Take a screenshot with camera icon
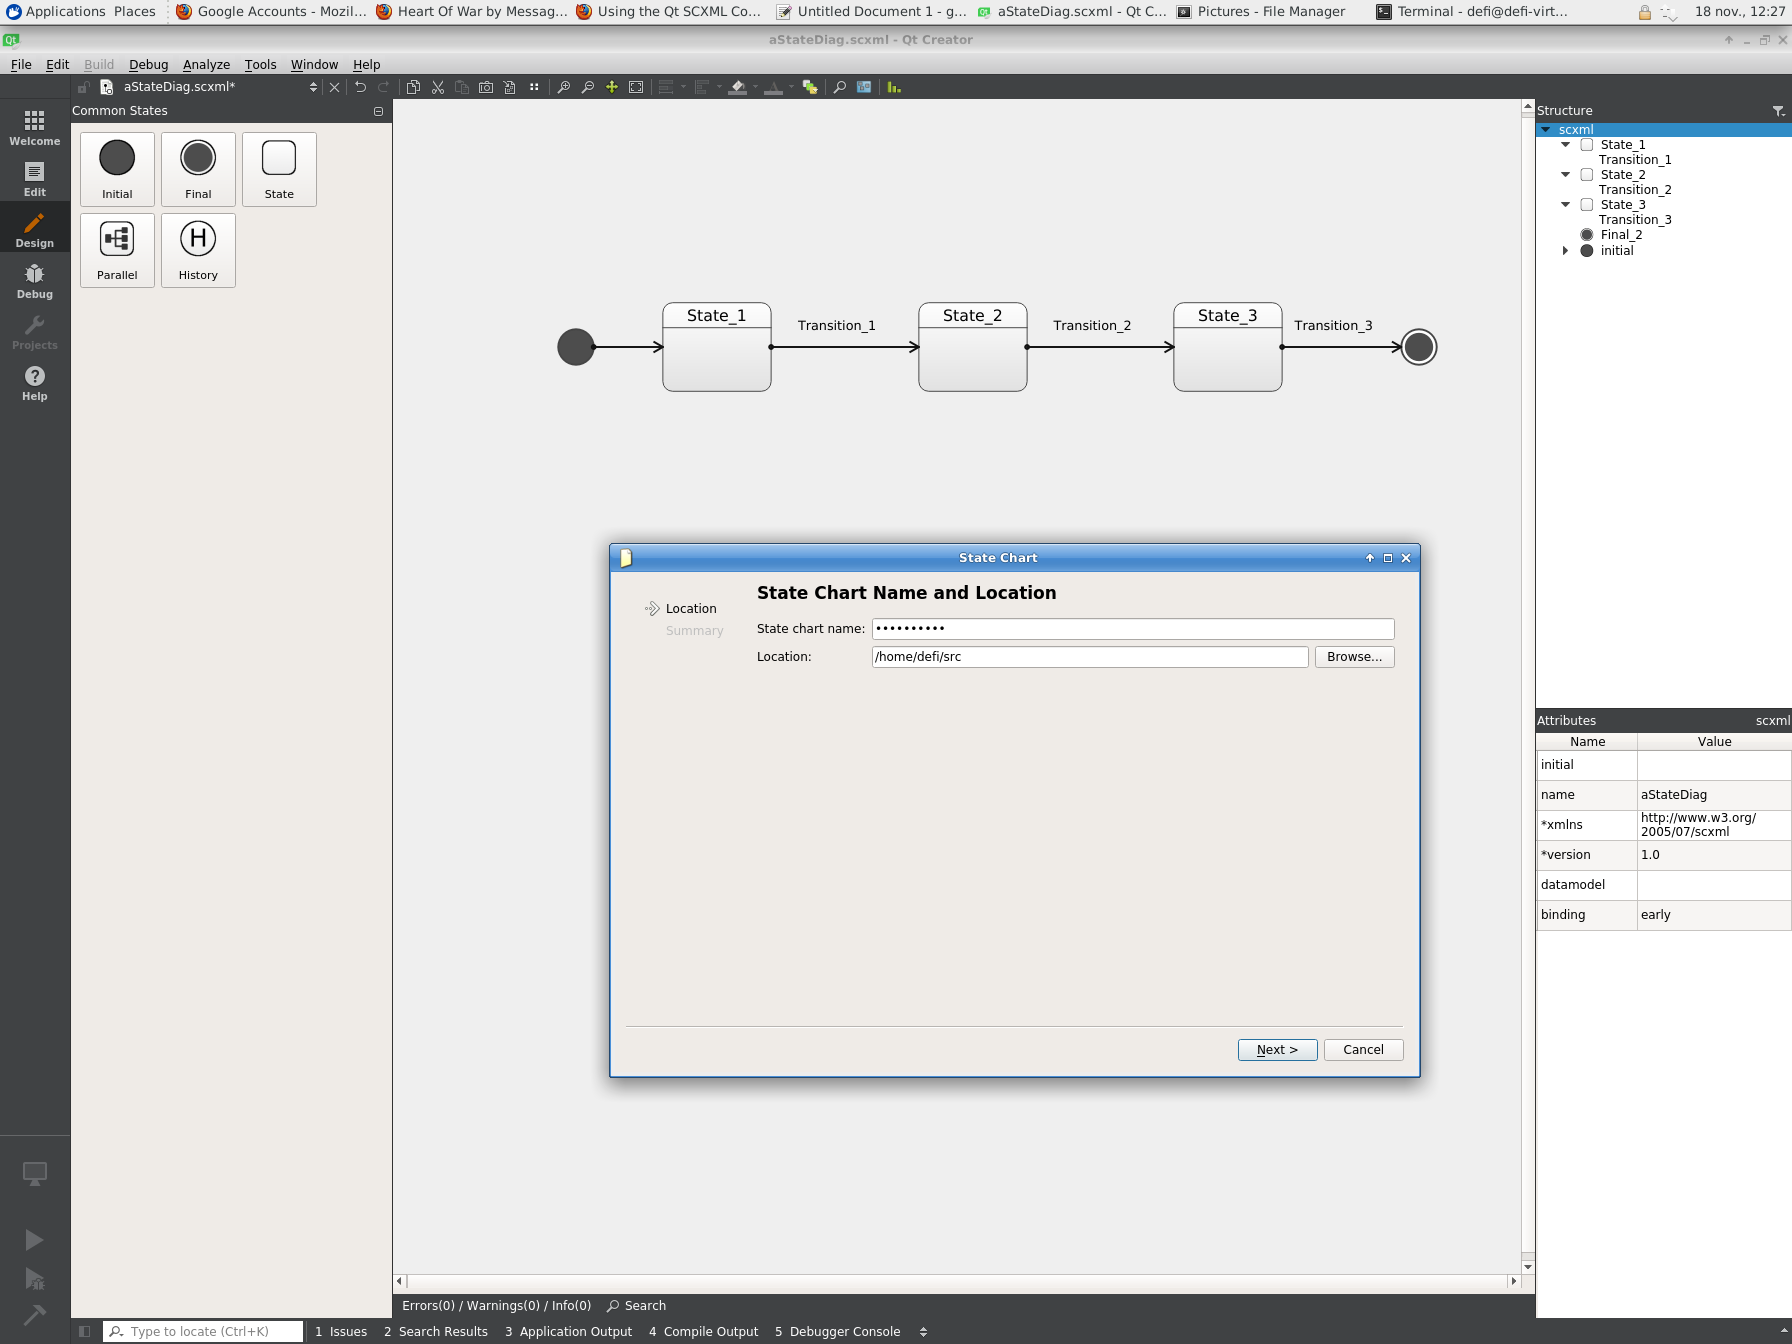 (486, 87)
